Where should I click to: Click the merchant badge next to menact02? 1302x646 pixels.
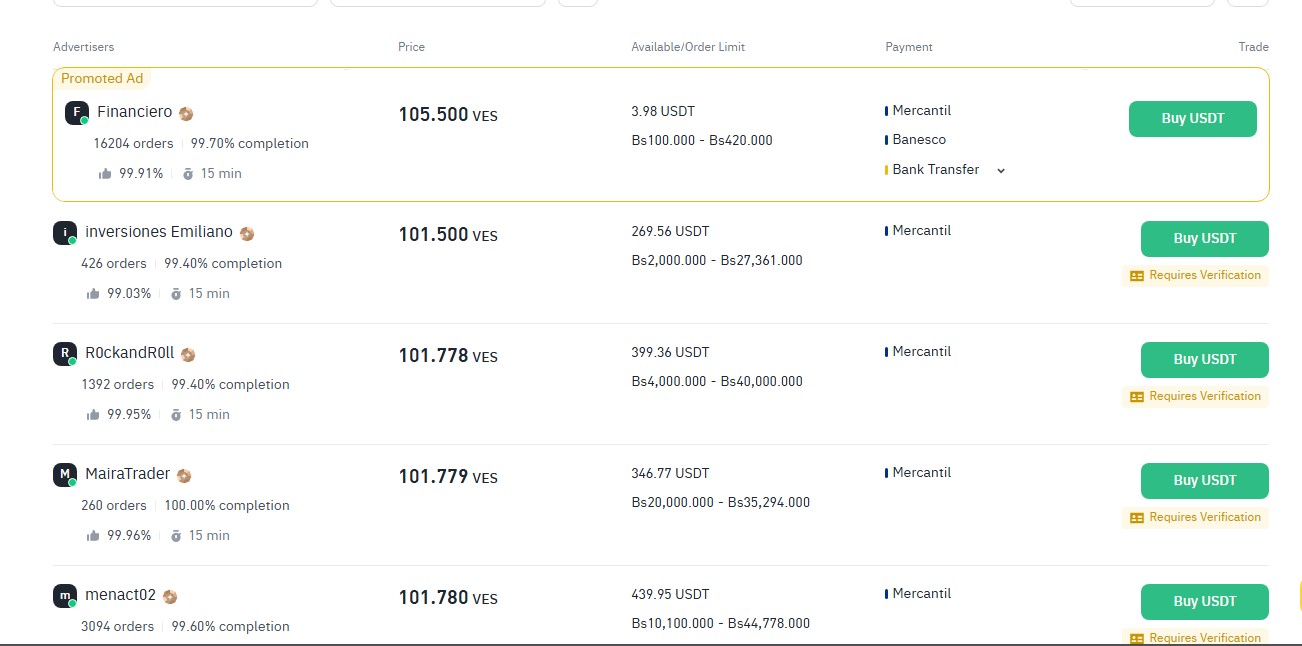170,596
